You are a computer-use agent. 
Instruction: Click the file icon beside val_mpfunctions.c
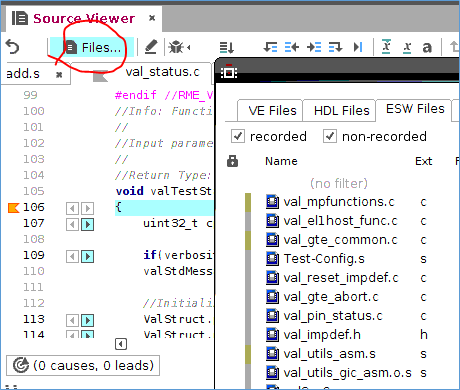tap(272, 202)
